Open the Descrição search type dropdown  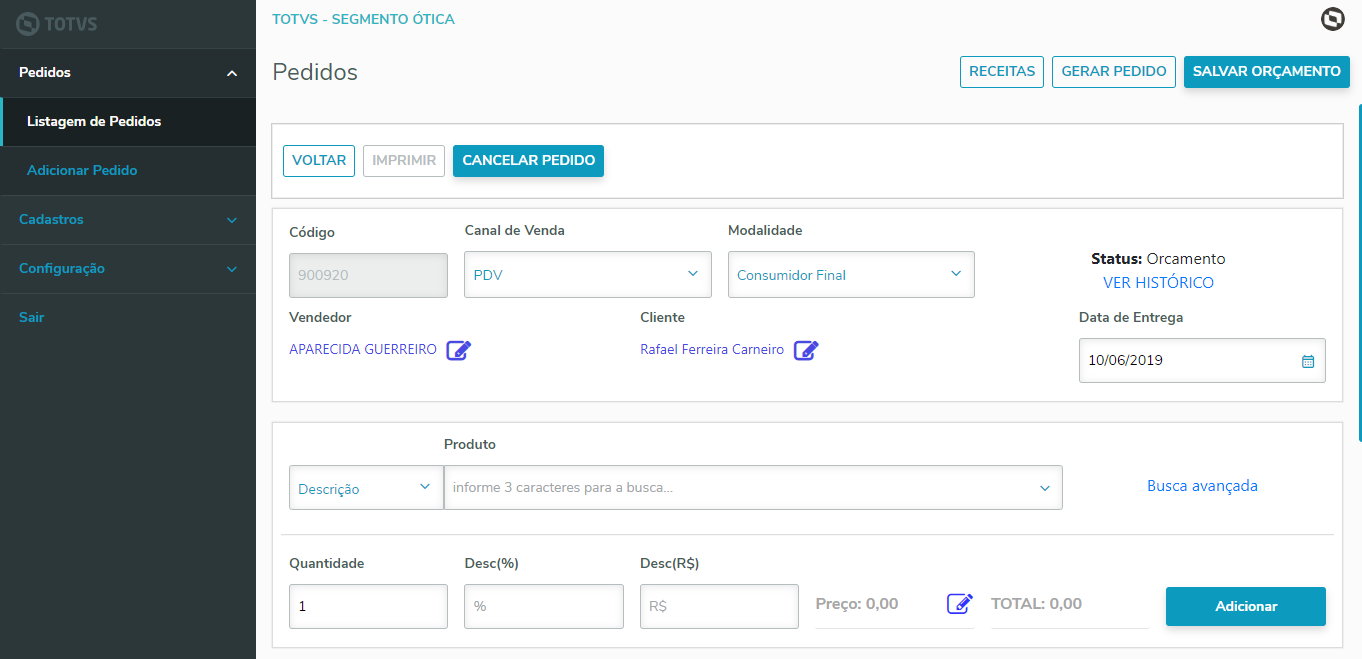pyautogui.click(x=366, y=488)
